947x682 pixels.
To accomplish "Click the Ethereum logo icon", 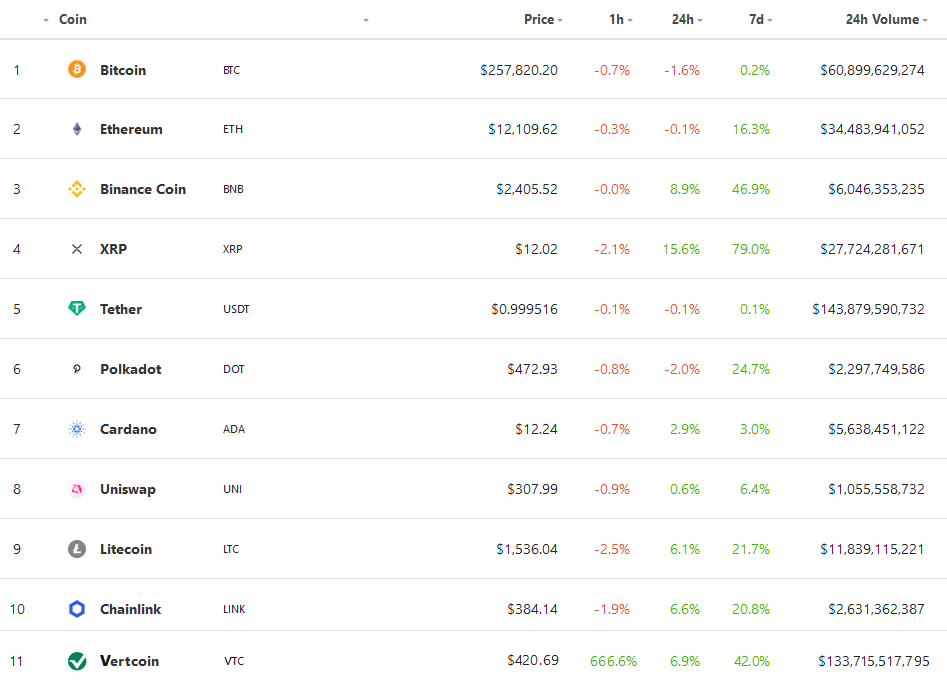I will [x=77, y=129].
